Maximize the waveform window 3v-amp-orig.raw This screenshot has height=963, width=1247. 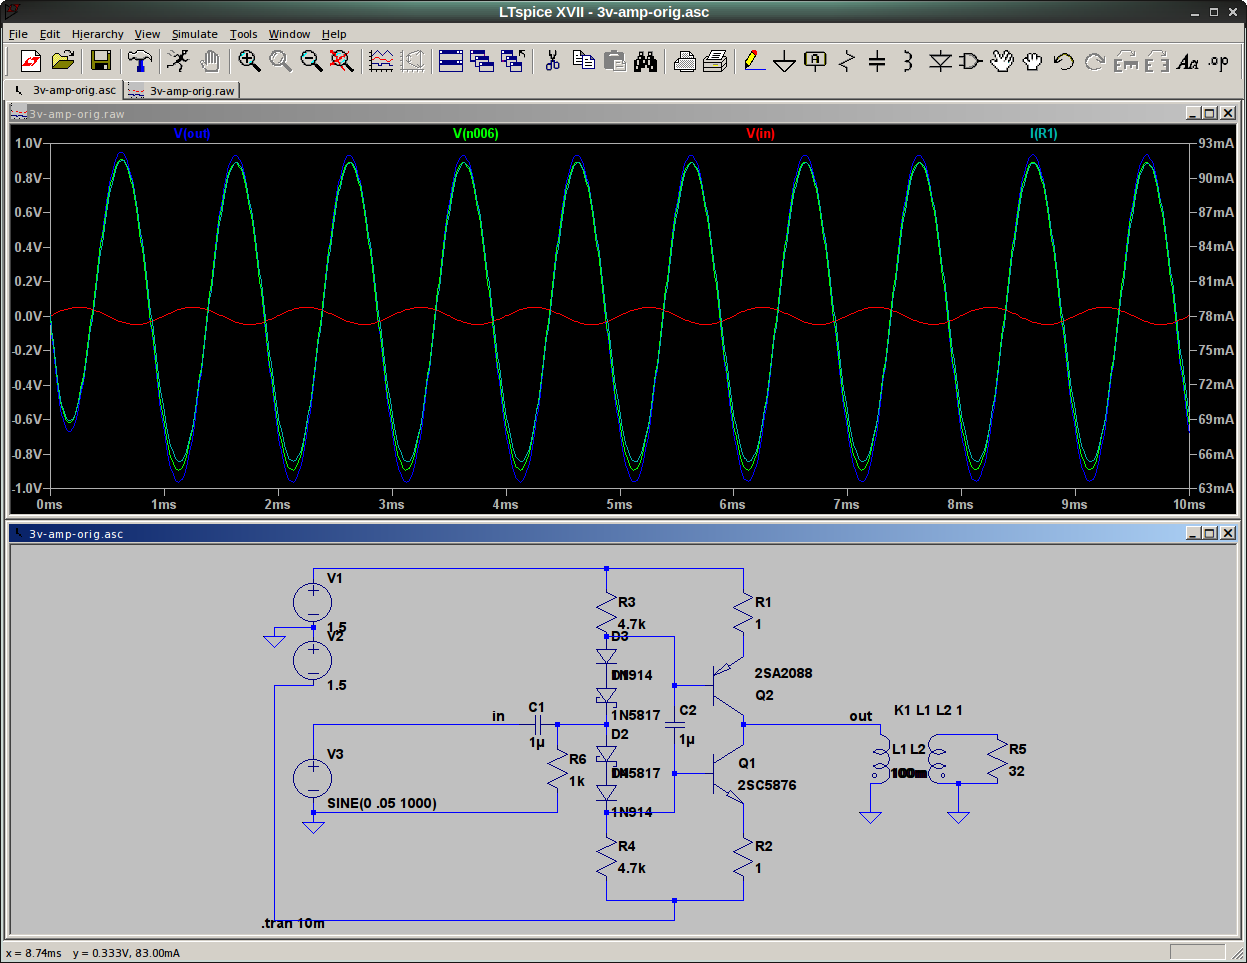coord(1210,114)
